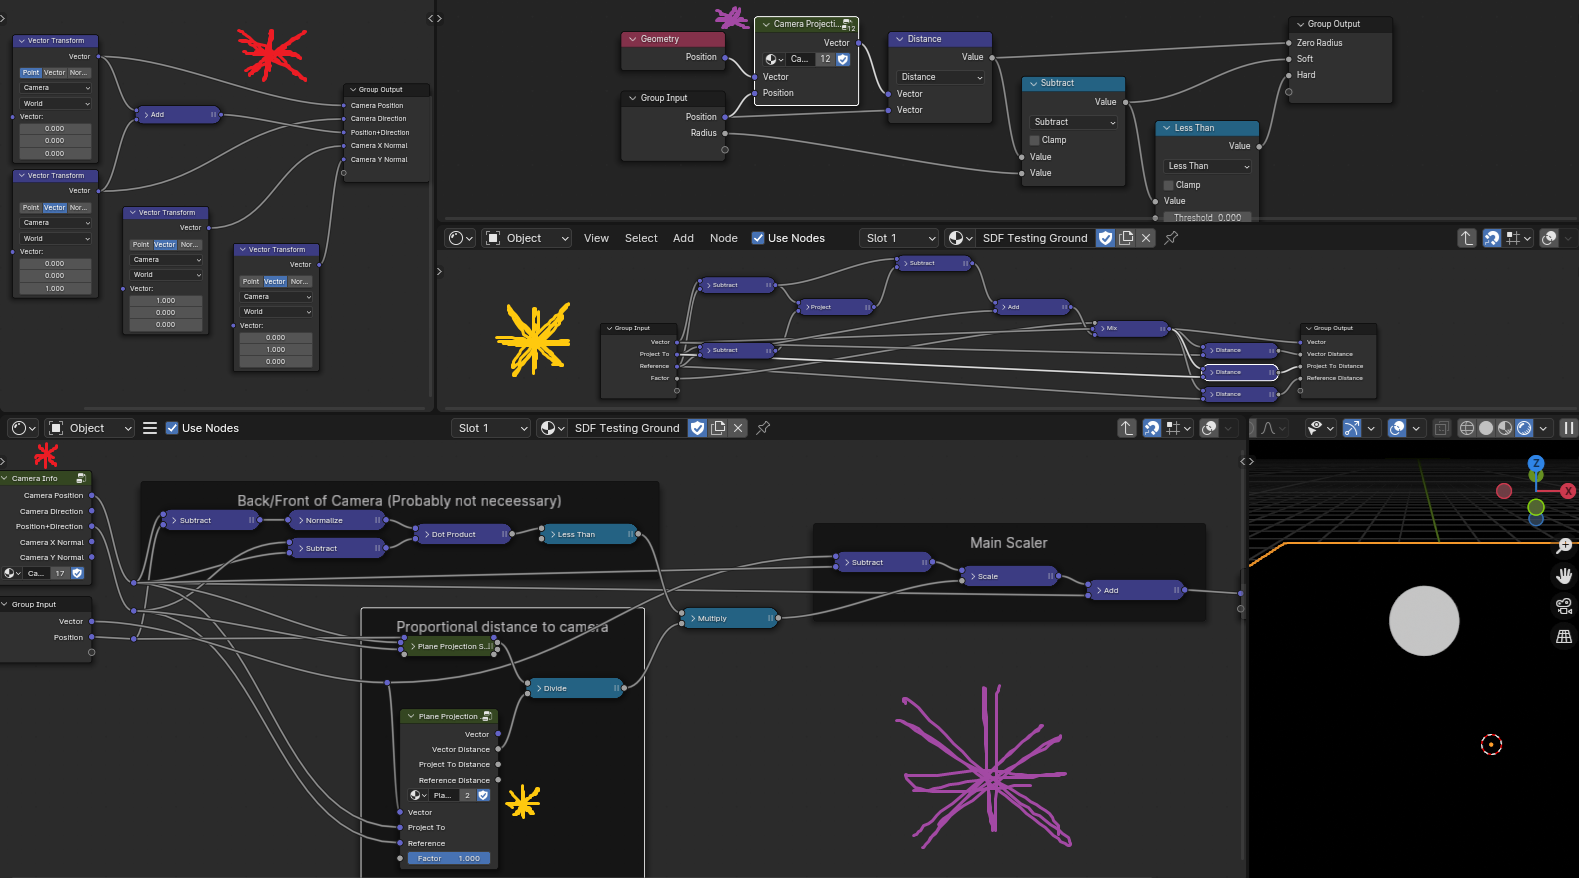Click the zoom magnifier in the 3D viewport
The width and height of the screenshot is (1579, 878).
(1564, 546)
